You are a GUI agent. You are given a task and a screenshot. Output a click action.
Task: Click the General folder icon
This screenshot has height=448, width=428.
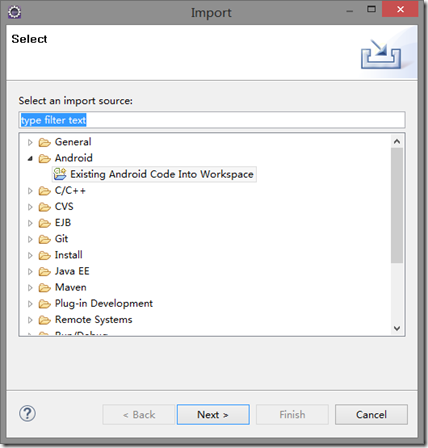click(44, 142)
